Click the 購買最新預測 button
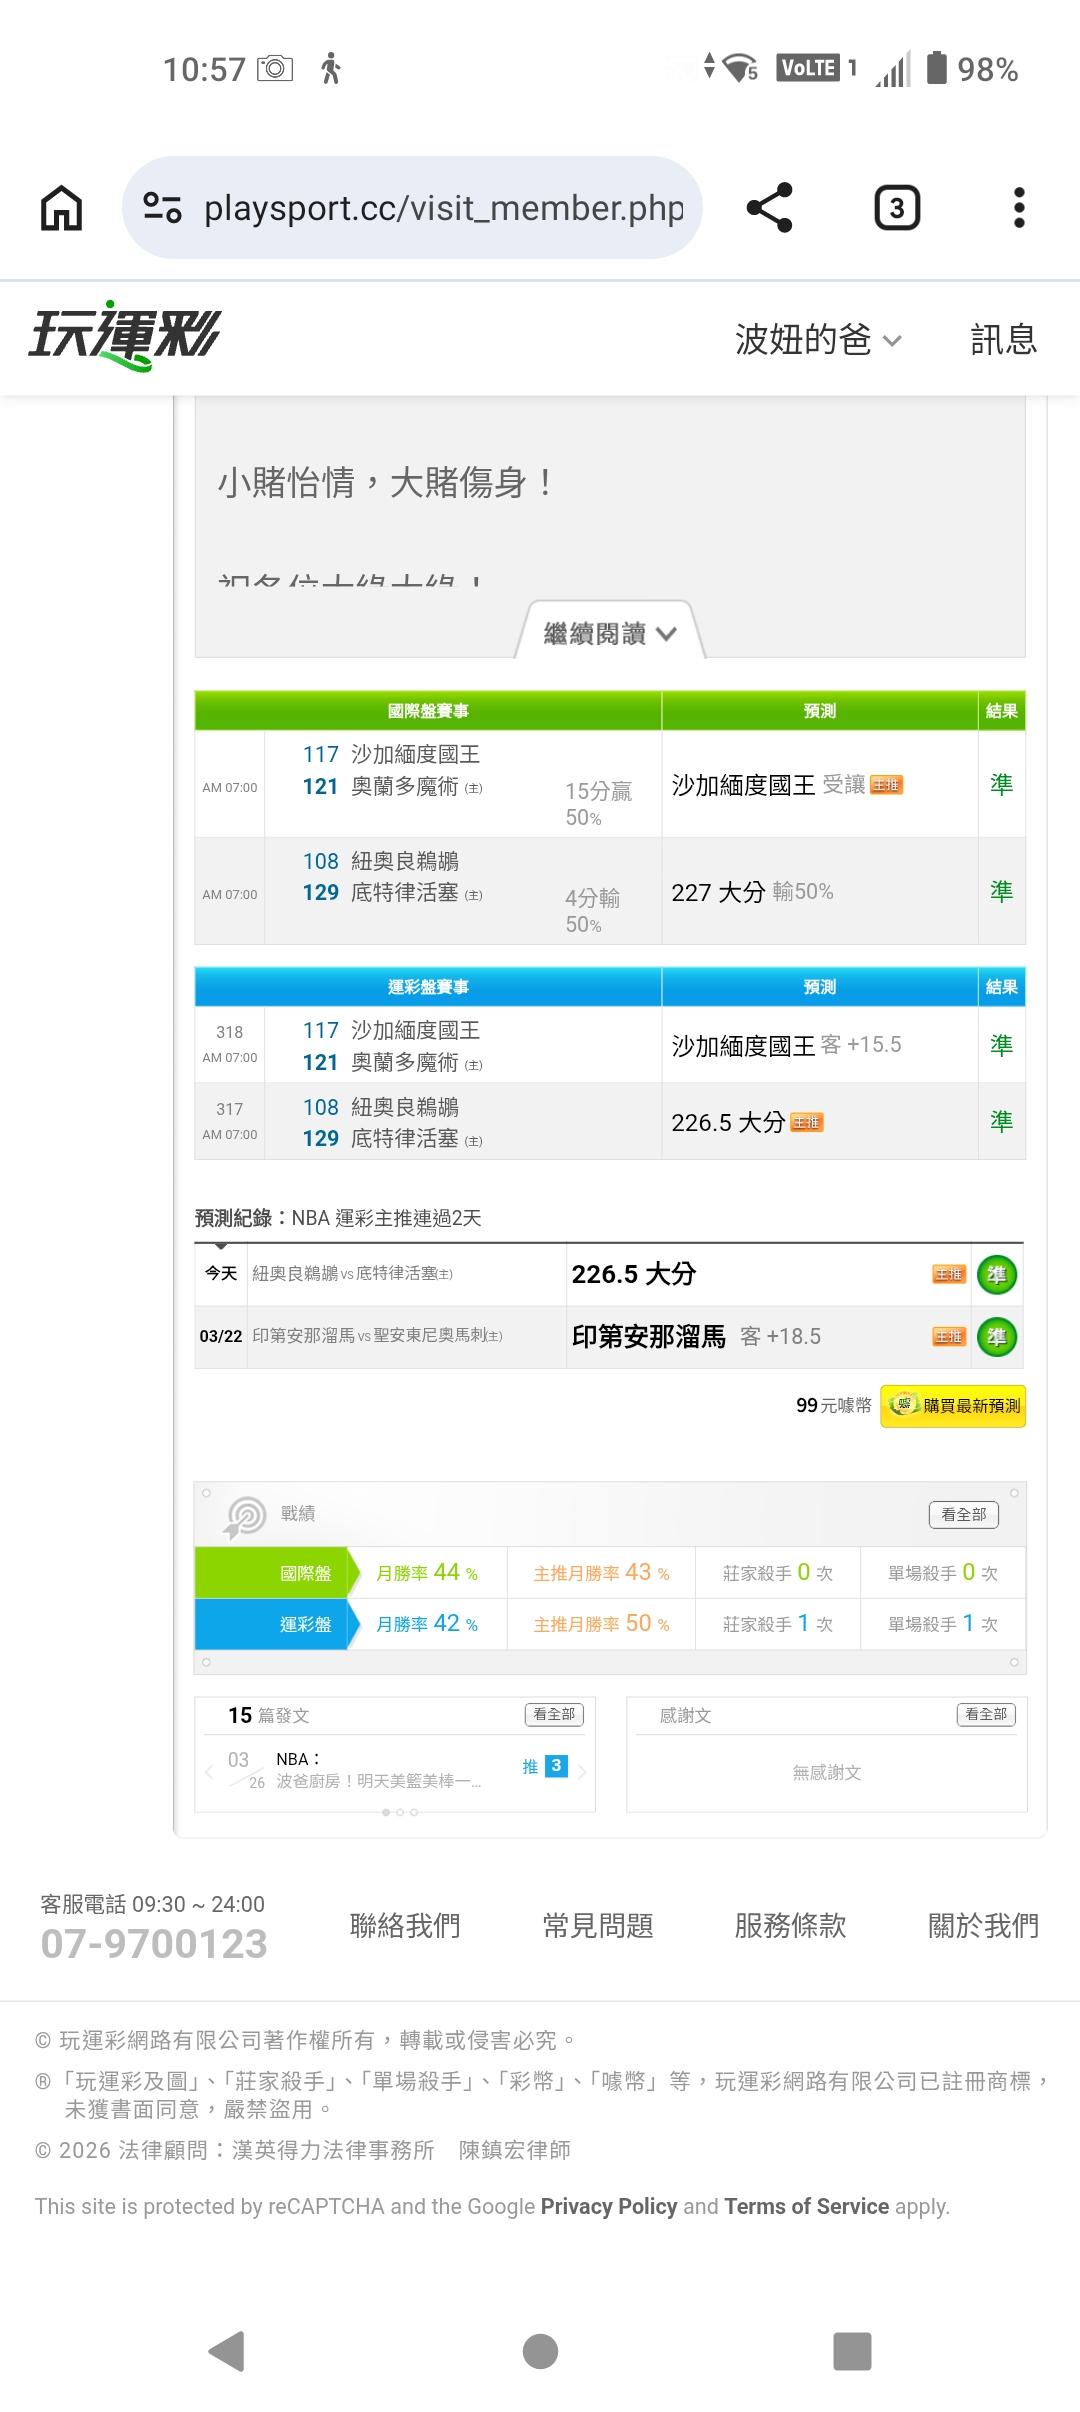The width and height of the screenshot is (1080, 2412). (953, 1406)
